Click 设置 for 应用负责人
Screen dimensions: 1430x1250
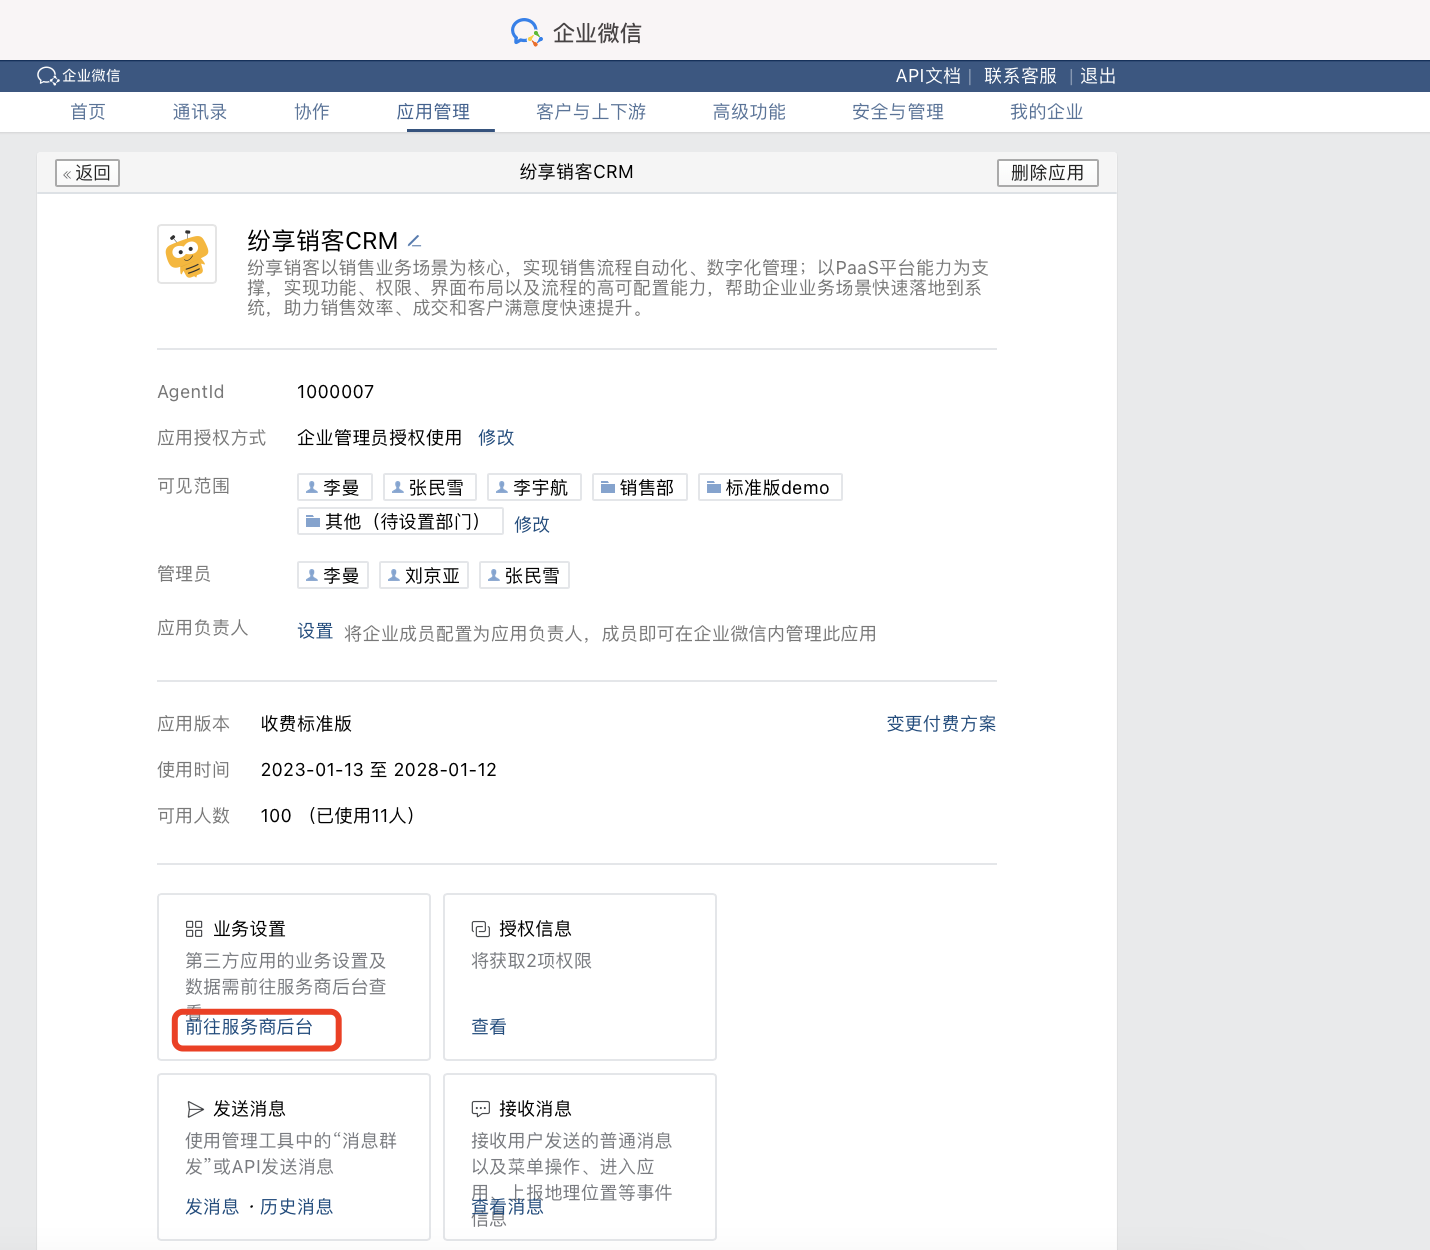click(315, 631)
